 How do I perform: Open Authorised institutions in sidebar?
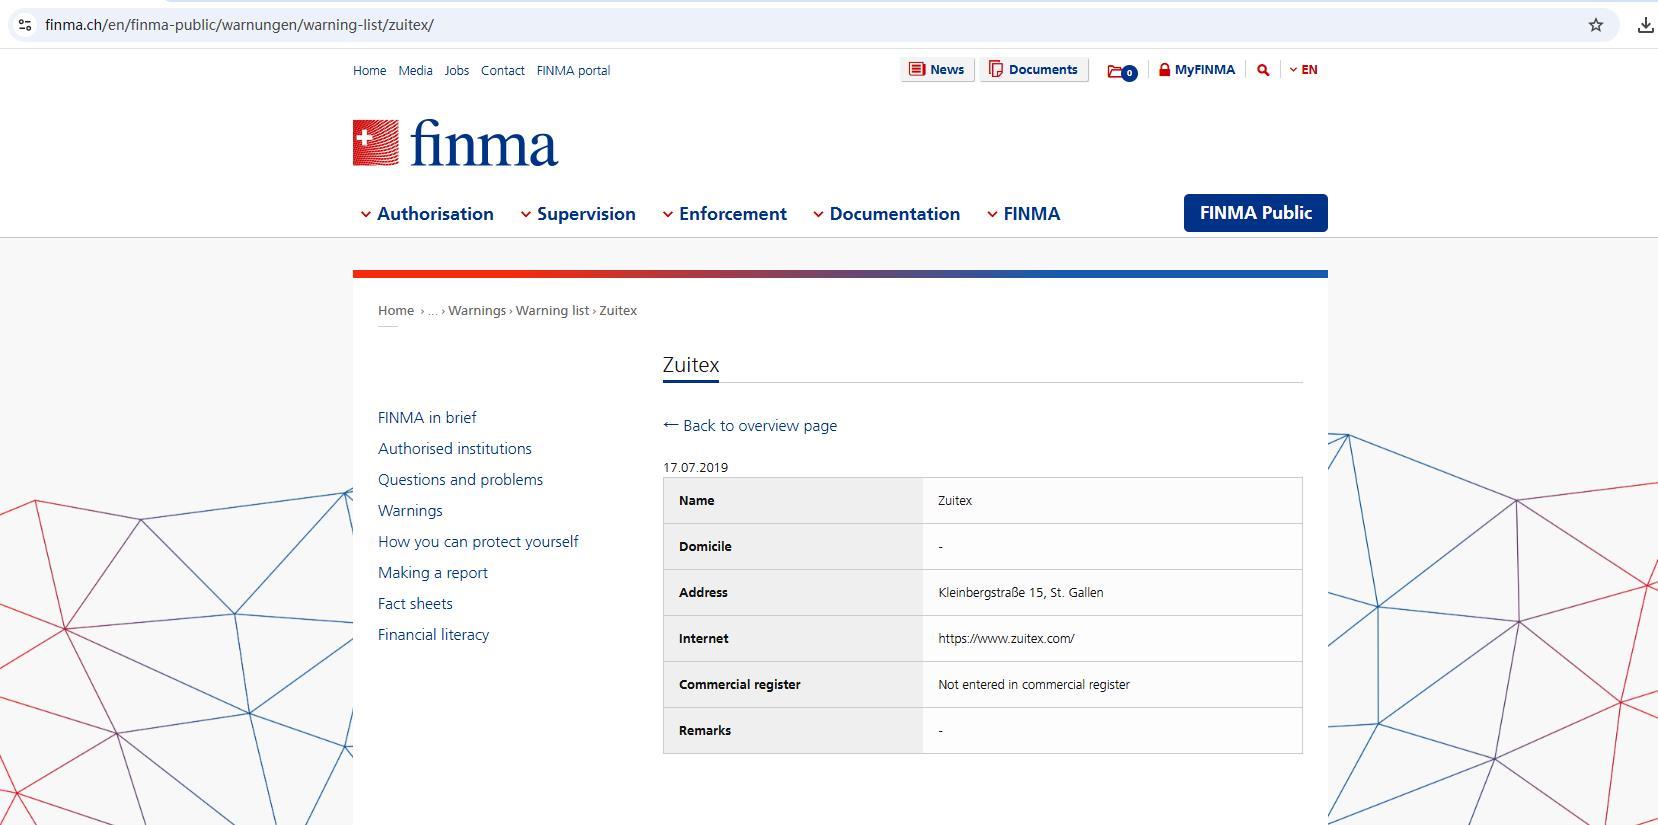[455, 449]
